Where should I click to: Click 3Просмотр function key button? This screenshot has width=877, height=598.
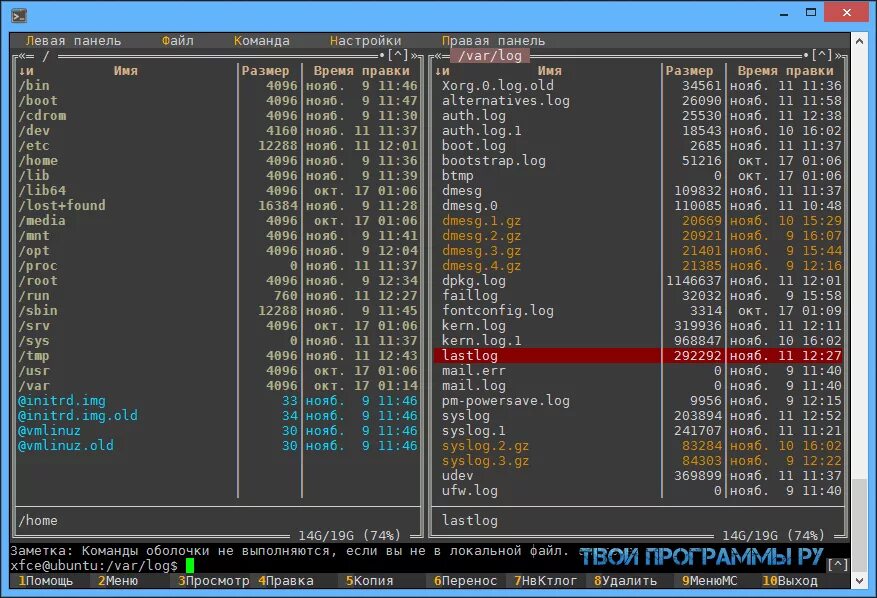tap(214, 581)
